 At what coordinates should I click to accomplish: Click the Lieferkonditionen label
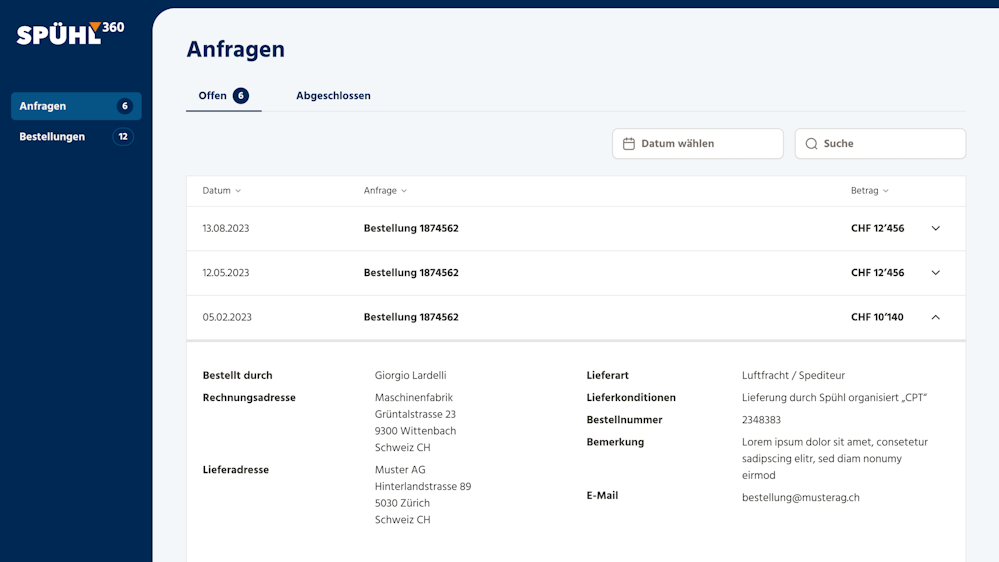pyautogui.click(x=631, y=398)
